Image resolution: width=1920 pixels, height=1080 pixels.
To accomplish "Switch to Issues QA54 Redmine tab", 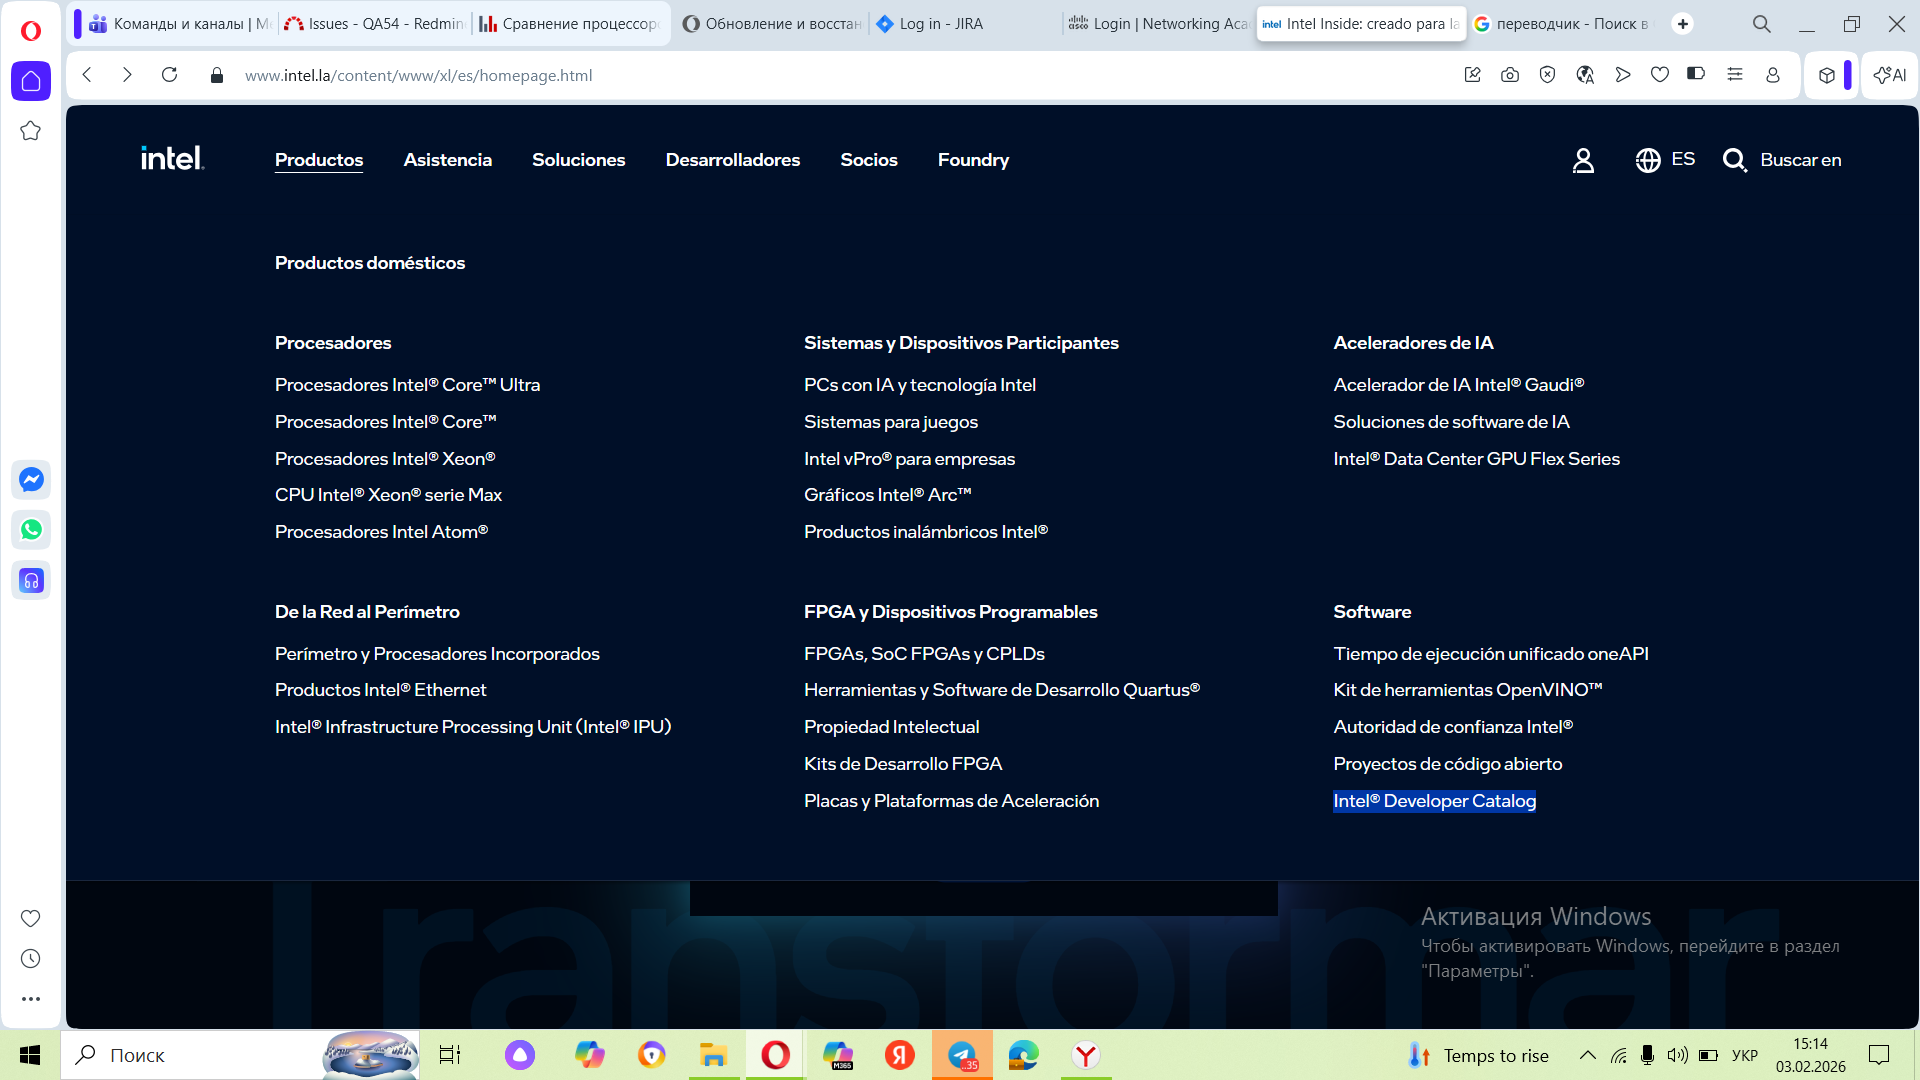I will click(x=373, y=23).
